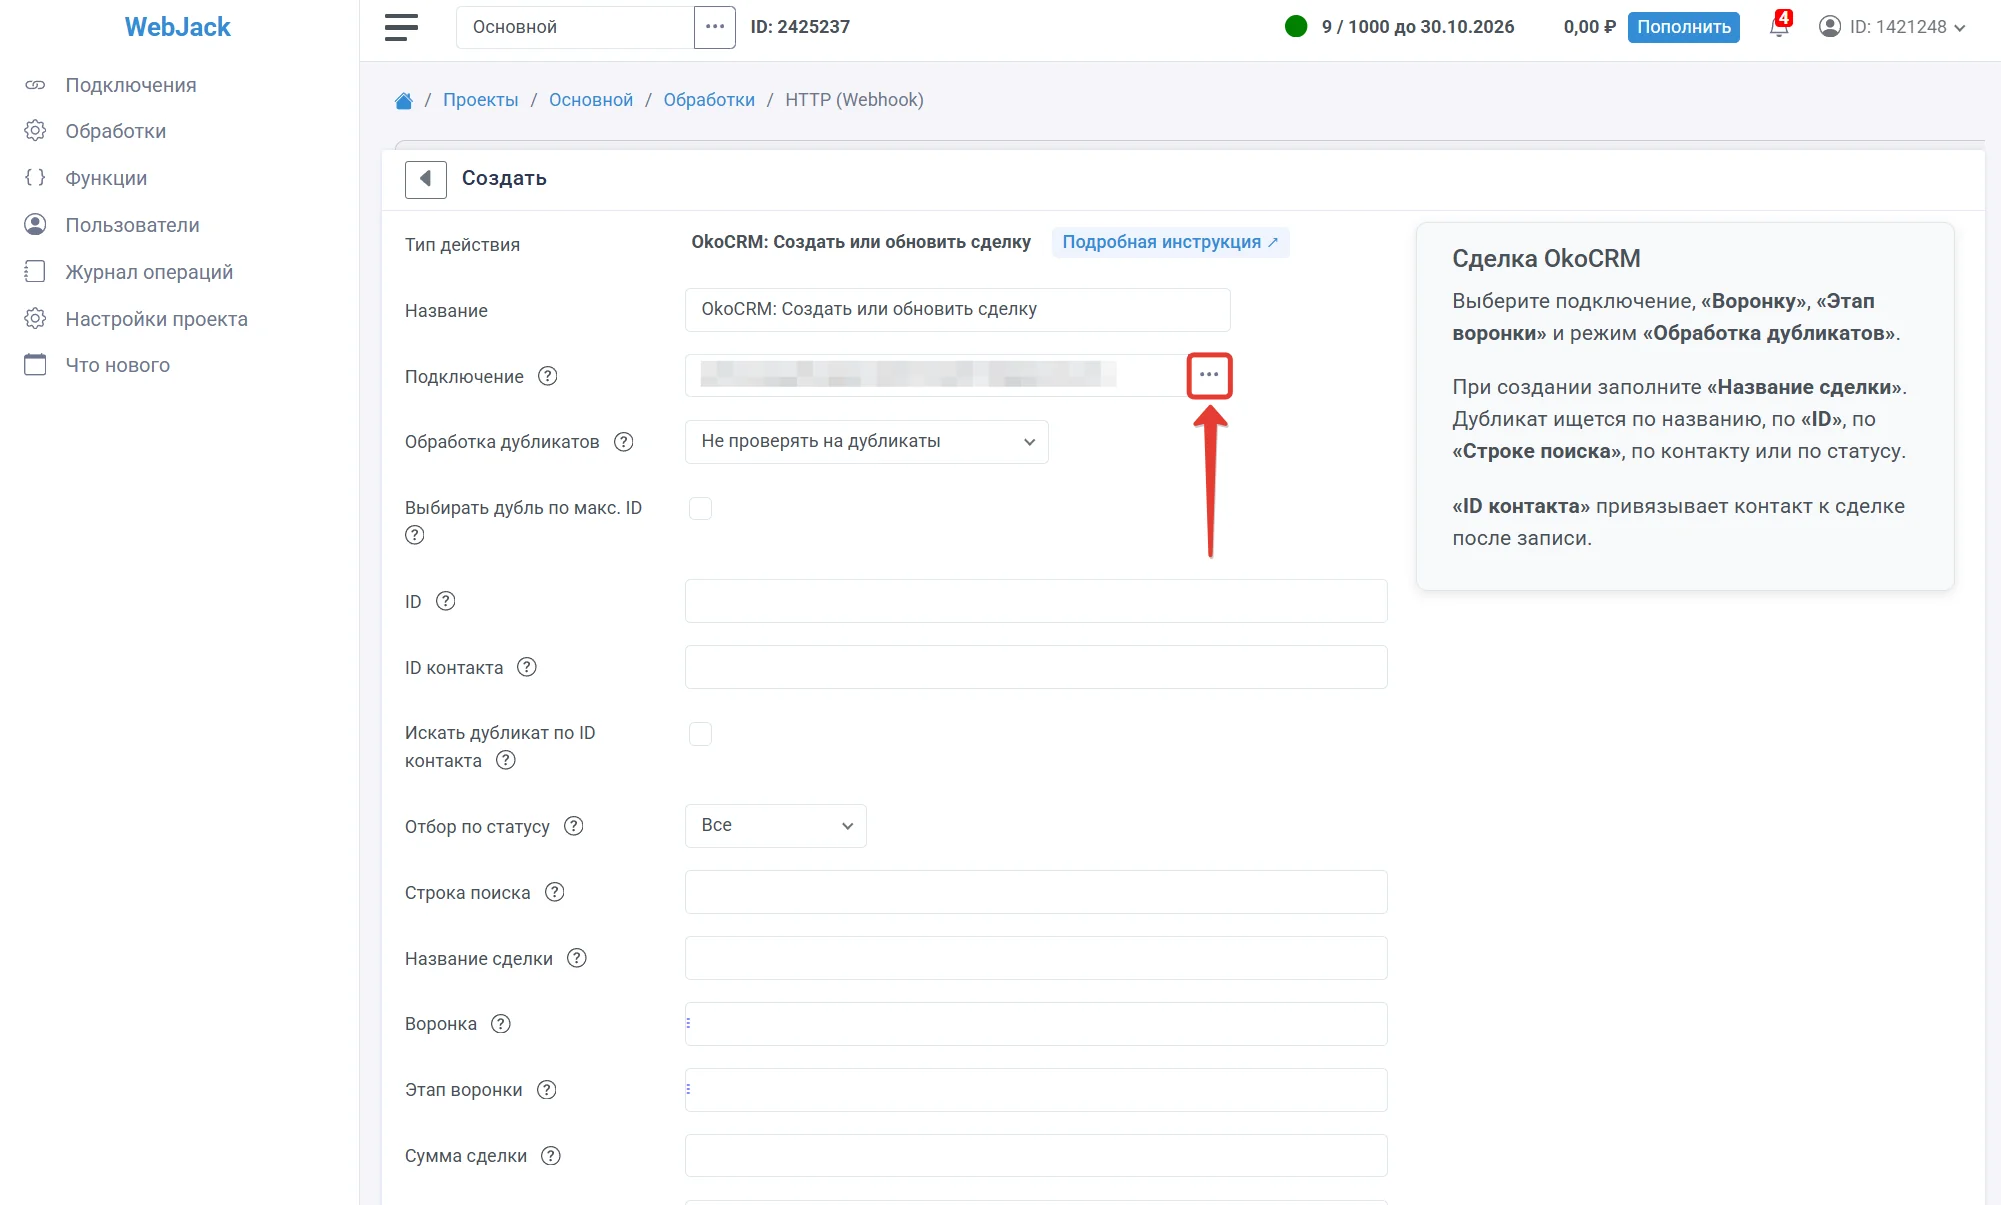Show help for Отбор по статусу
Image resolution: width=2001 pixels, height=1205 pixels.
coord(574,826)
